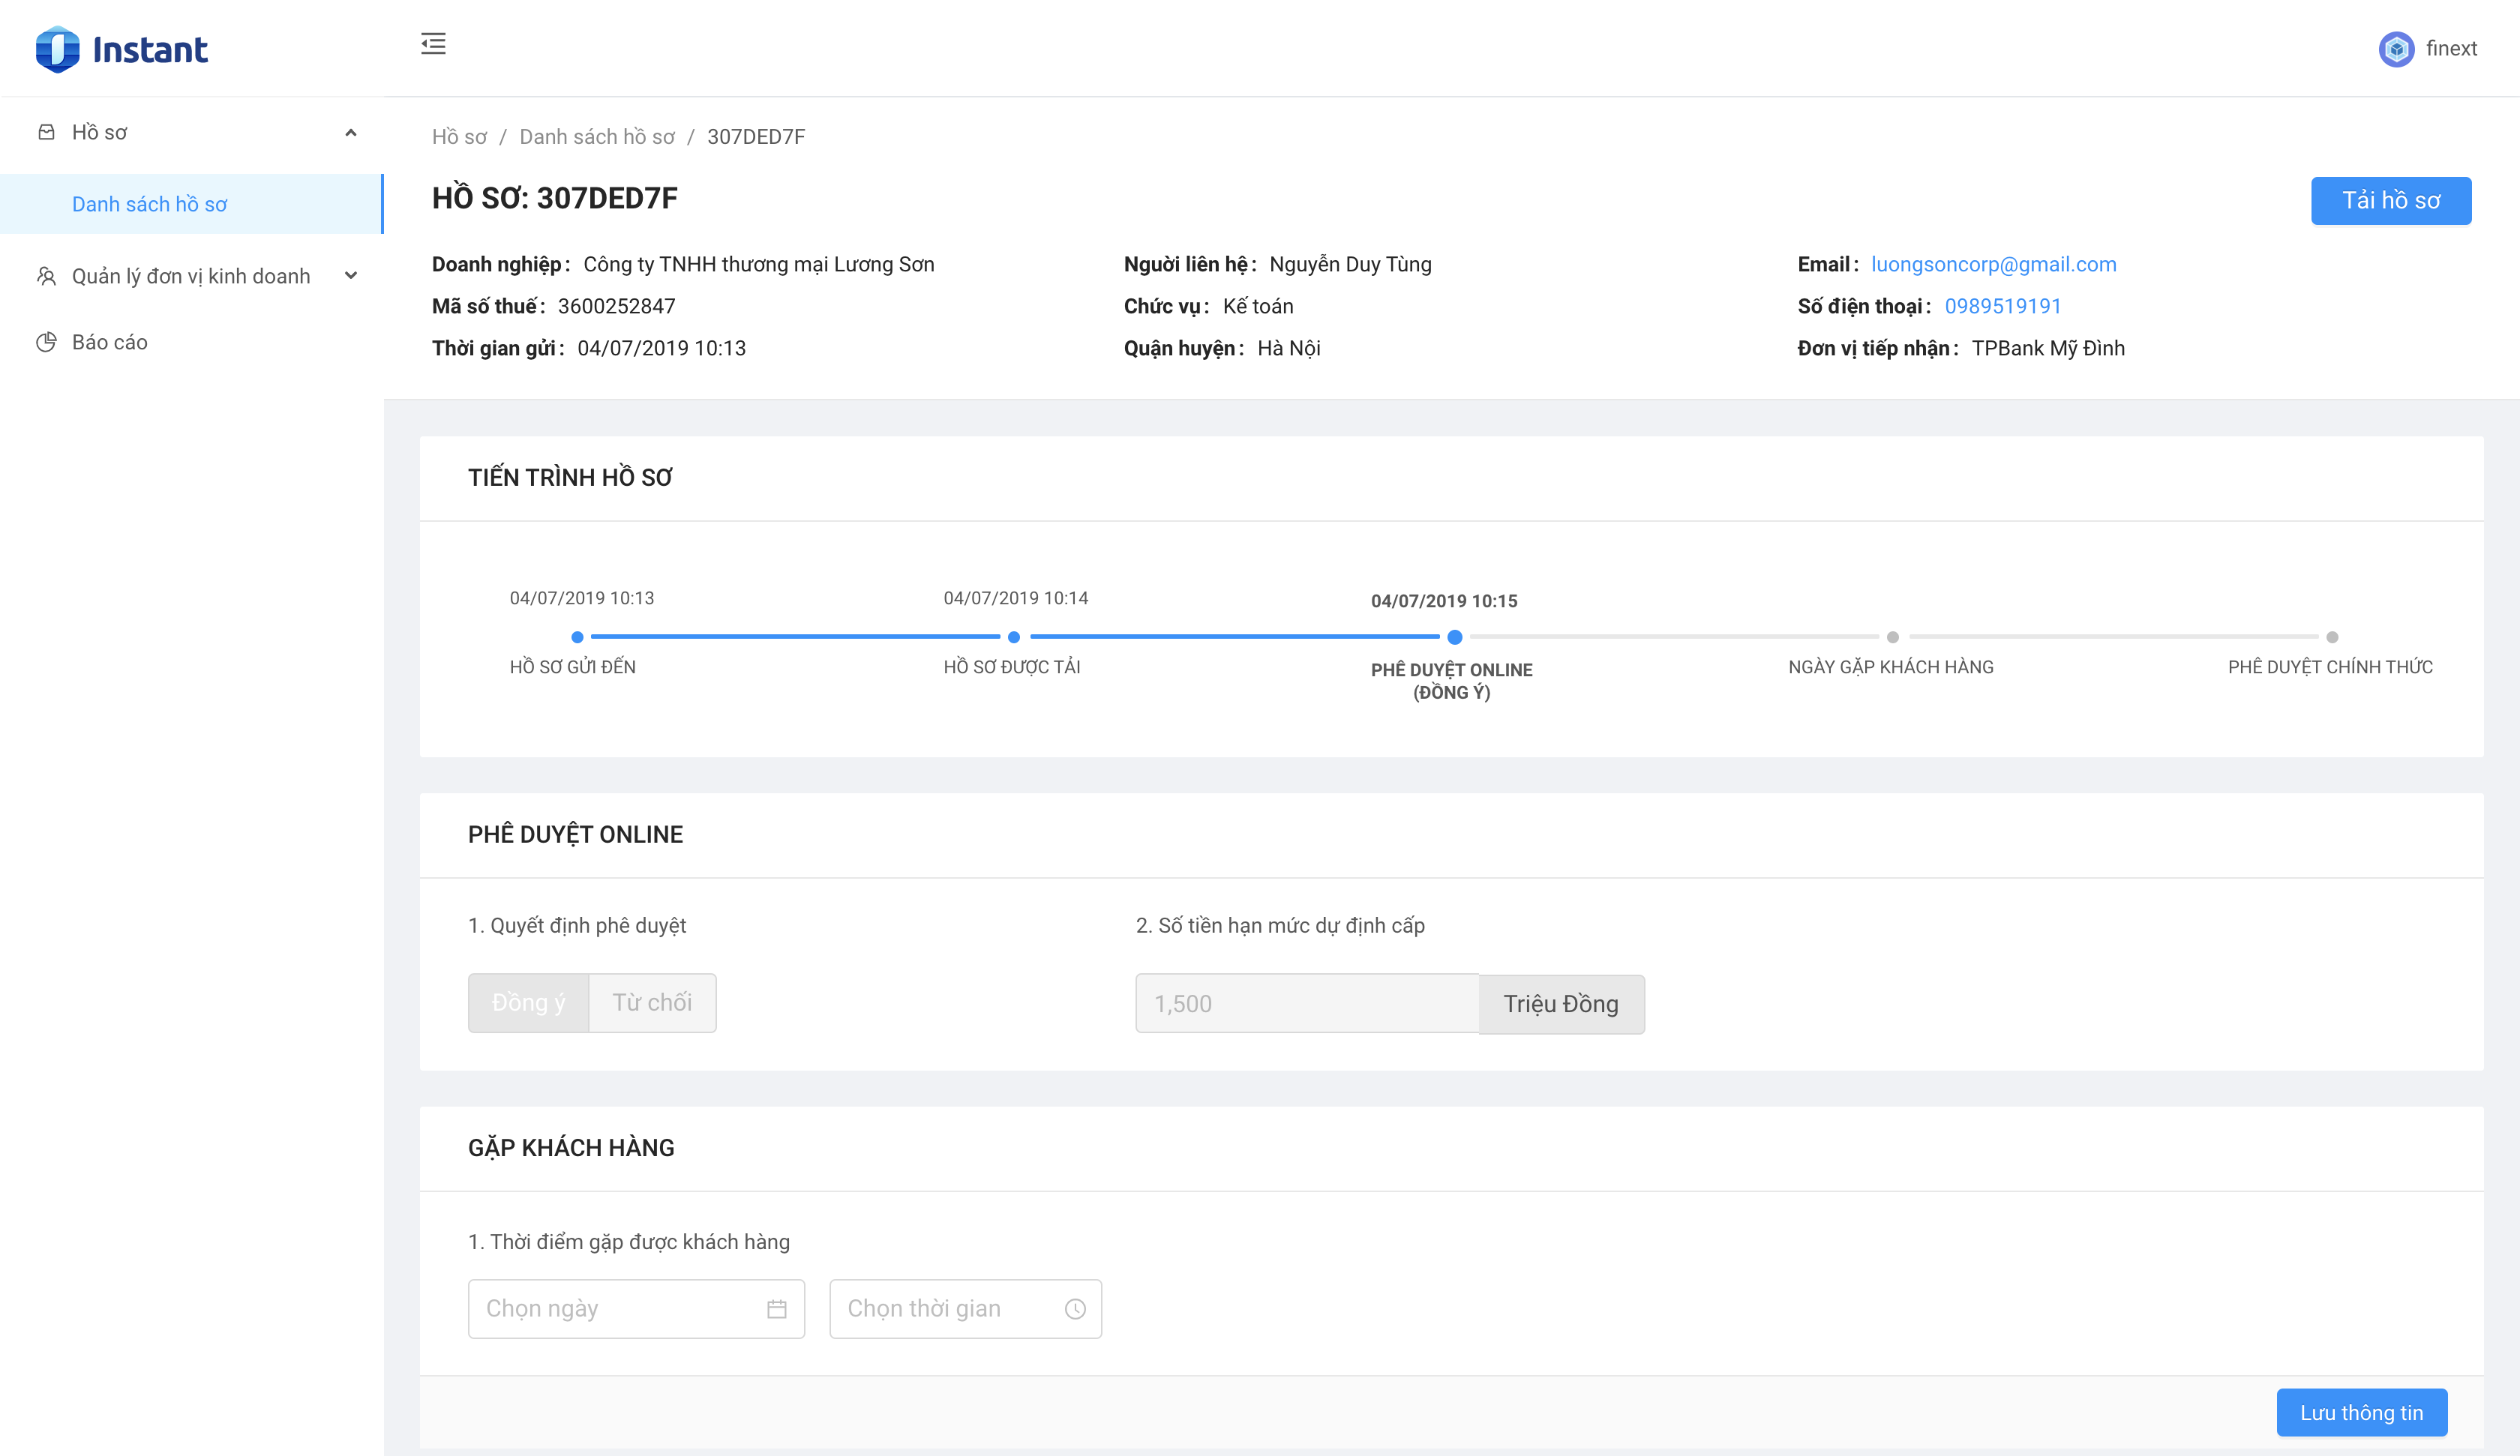Click the Hồ sơ inbox icon in the sidebar
Viewport: 2520px width, 1456px height.
pos(46,132)
